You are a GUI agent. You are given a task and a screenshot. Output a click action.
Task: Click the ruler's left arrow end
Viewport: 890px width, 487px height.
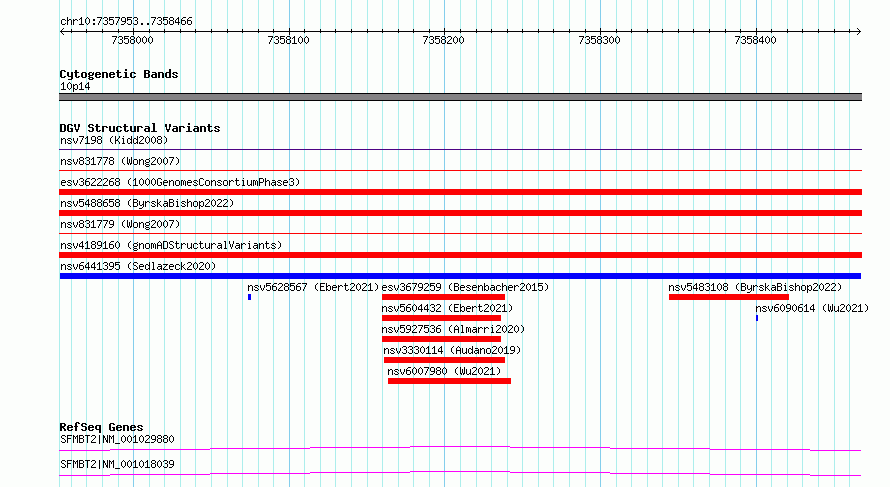(x=62, y=32)
